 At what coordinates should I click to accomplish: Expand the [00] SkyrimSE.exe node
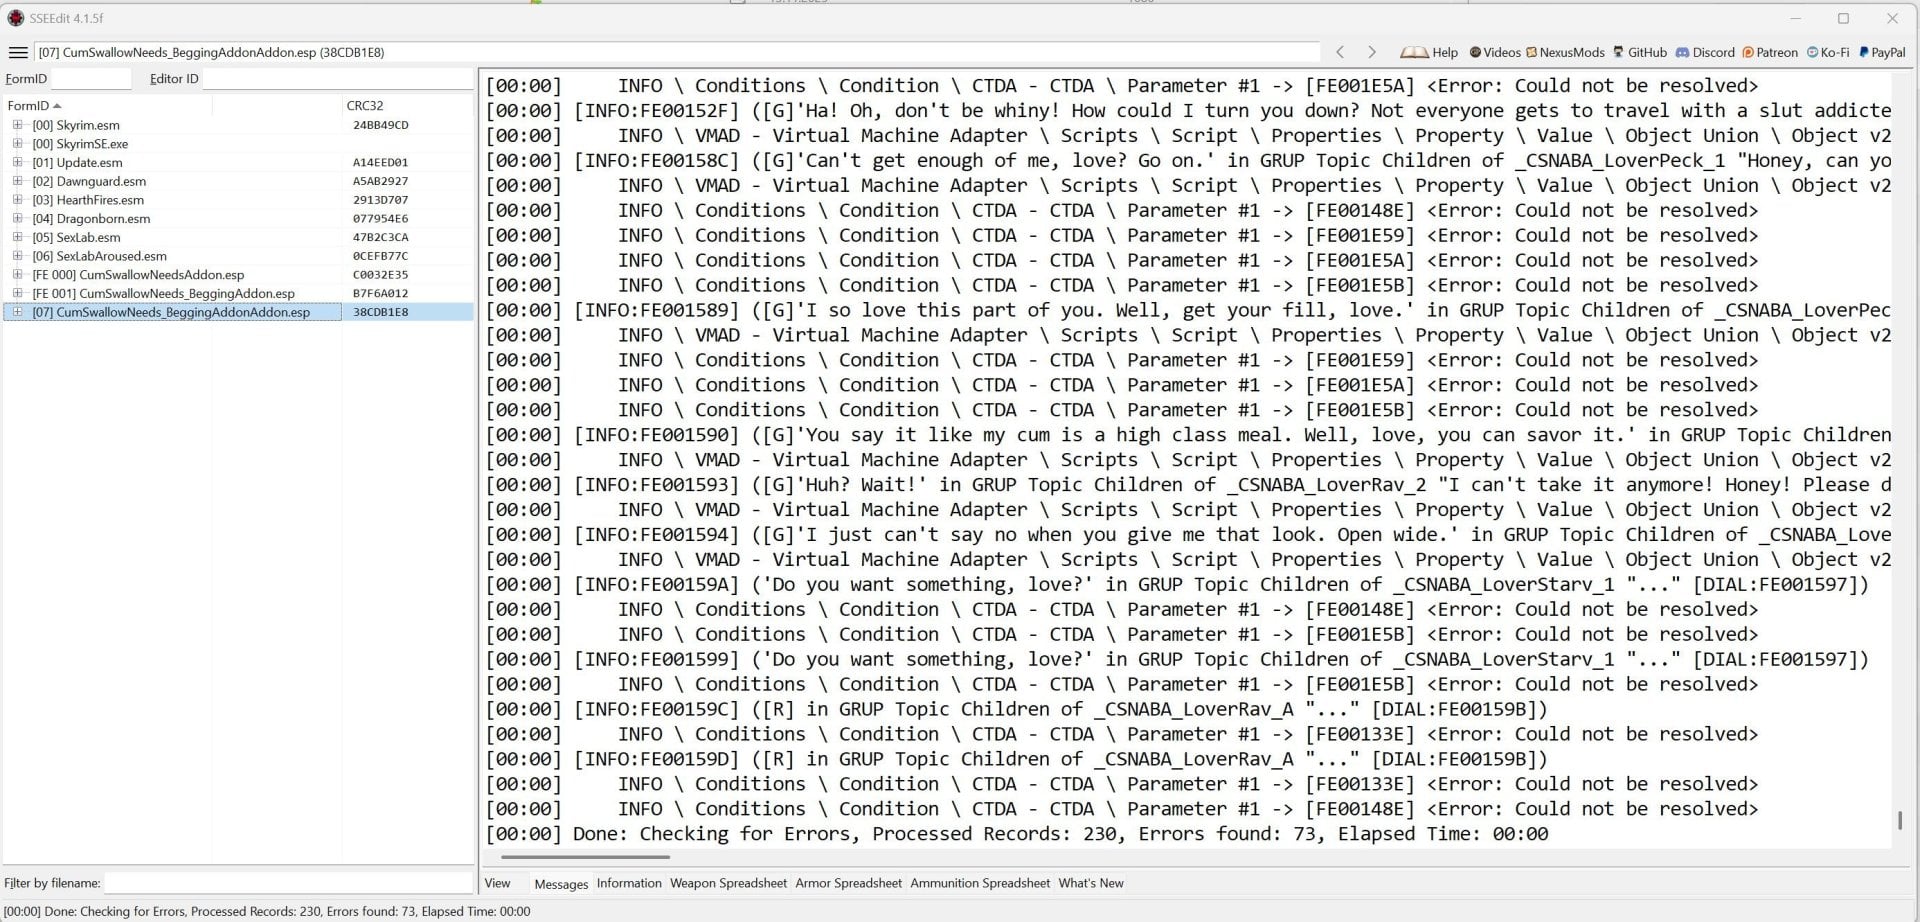pyautogui.click(x=17, y=144)
